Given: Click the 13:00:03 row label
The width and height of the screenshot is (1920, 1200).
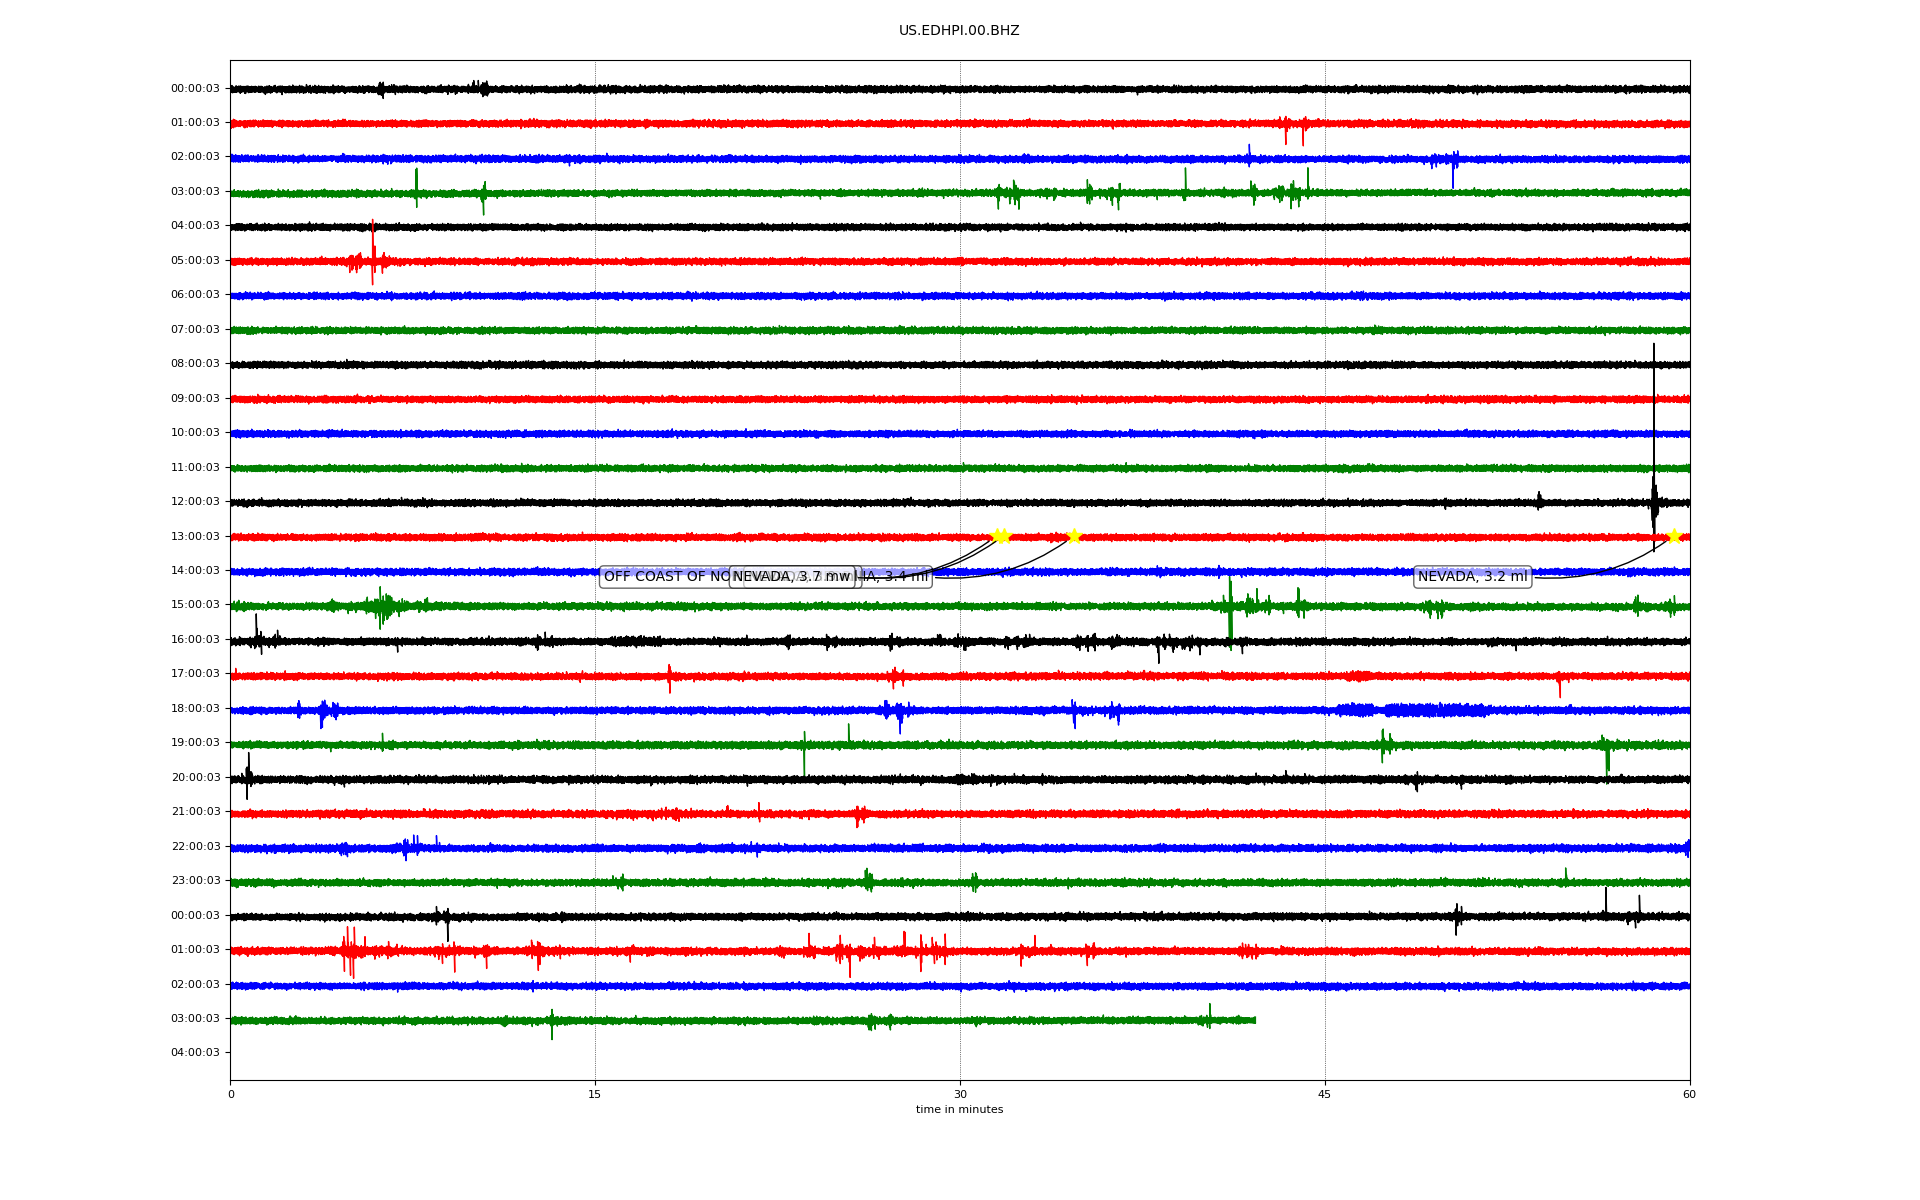Looking at the screenshot, I should pos(195,537).
